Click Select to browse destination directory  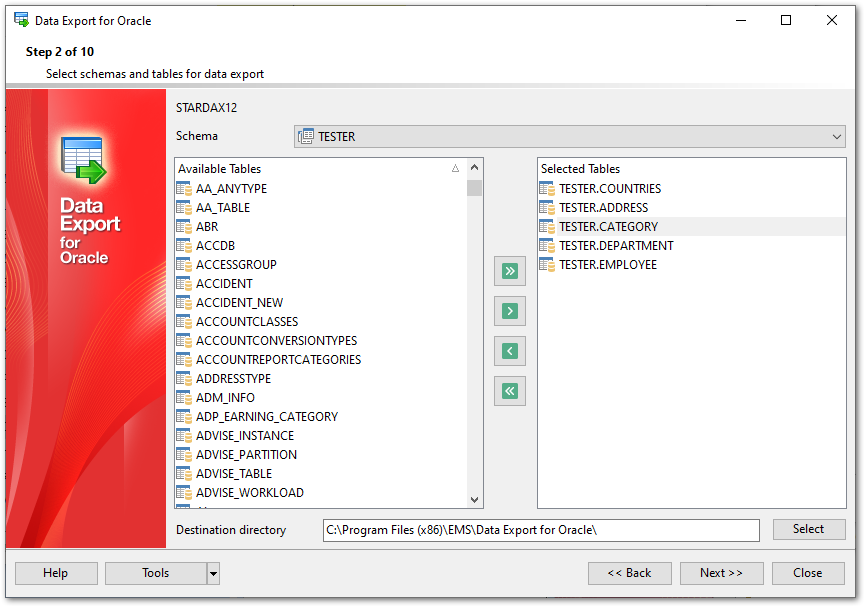pyautogui.click(x=808, y=529)
